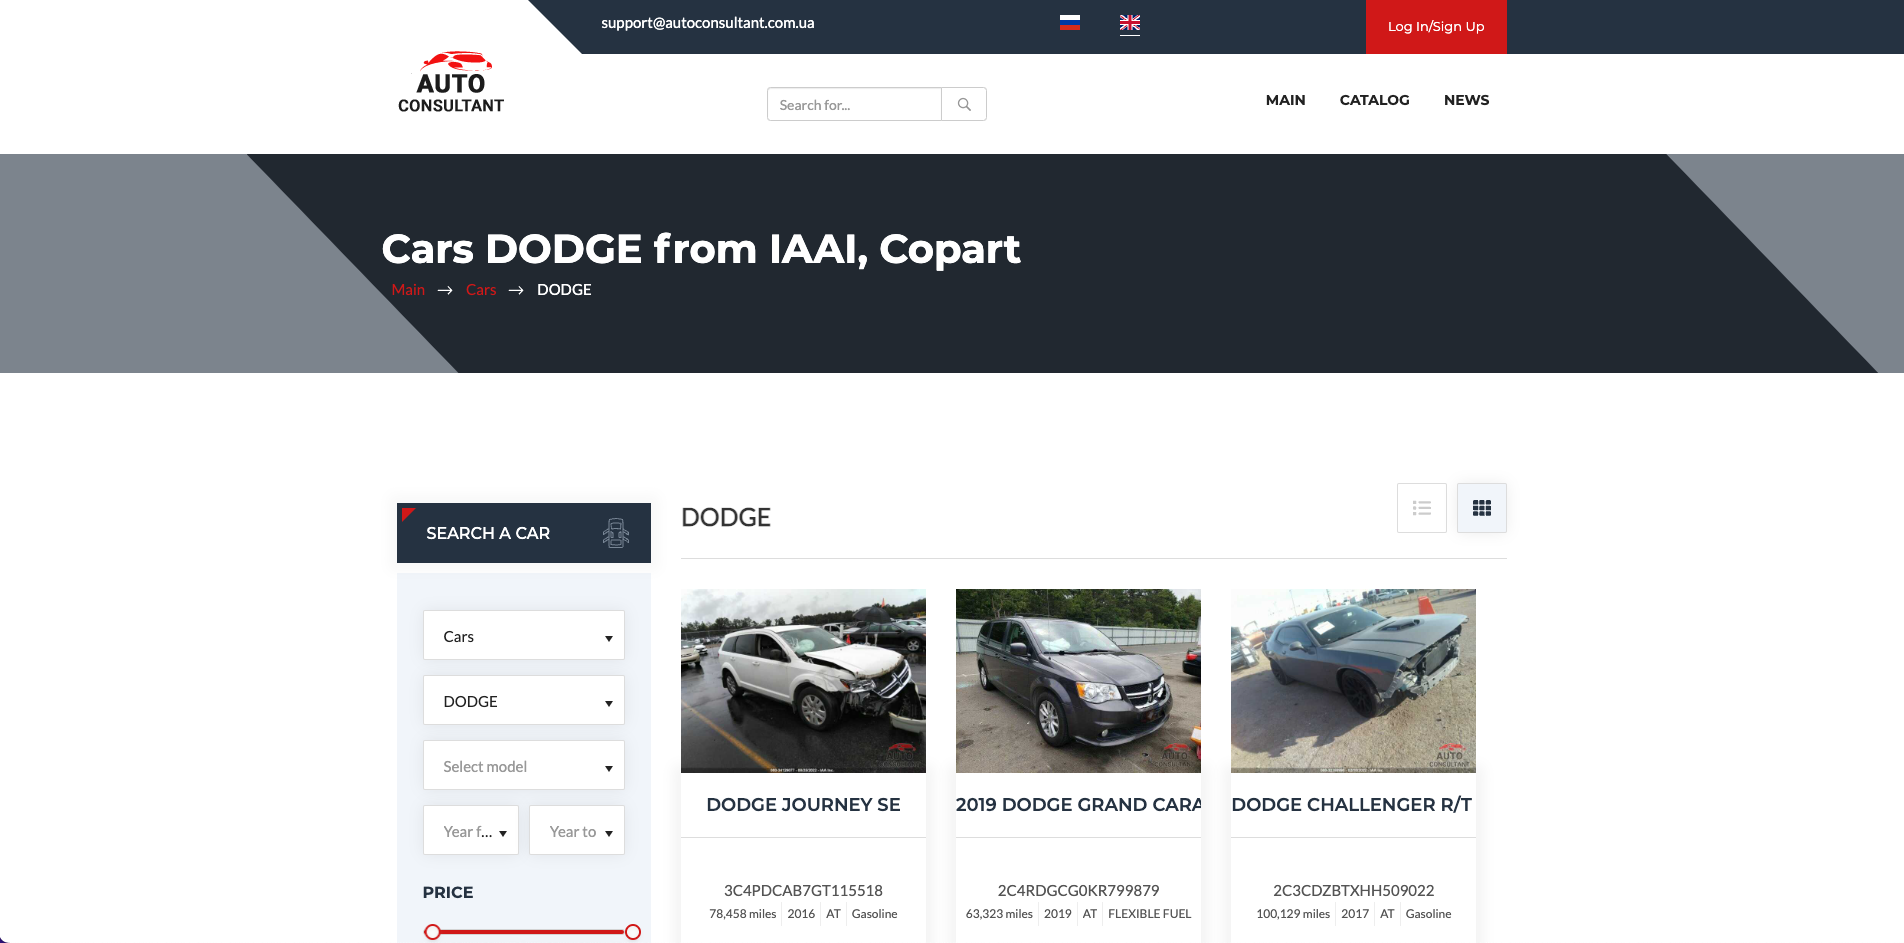The height and width of the screenshot is (943, 1904).
Task: Switch to list view of DODGE cars
Action: pyautogui.click(x=1421, y=507)
